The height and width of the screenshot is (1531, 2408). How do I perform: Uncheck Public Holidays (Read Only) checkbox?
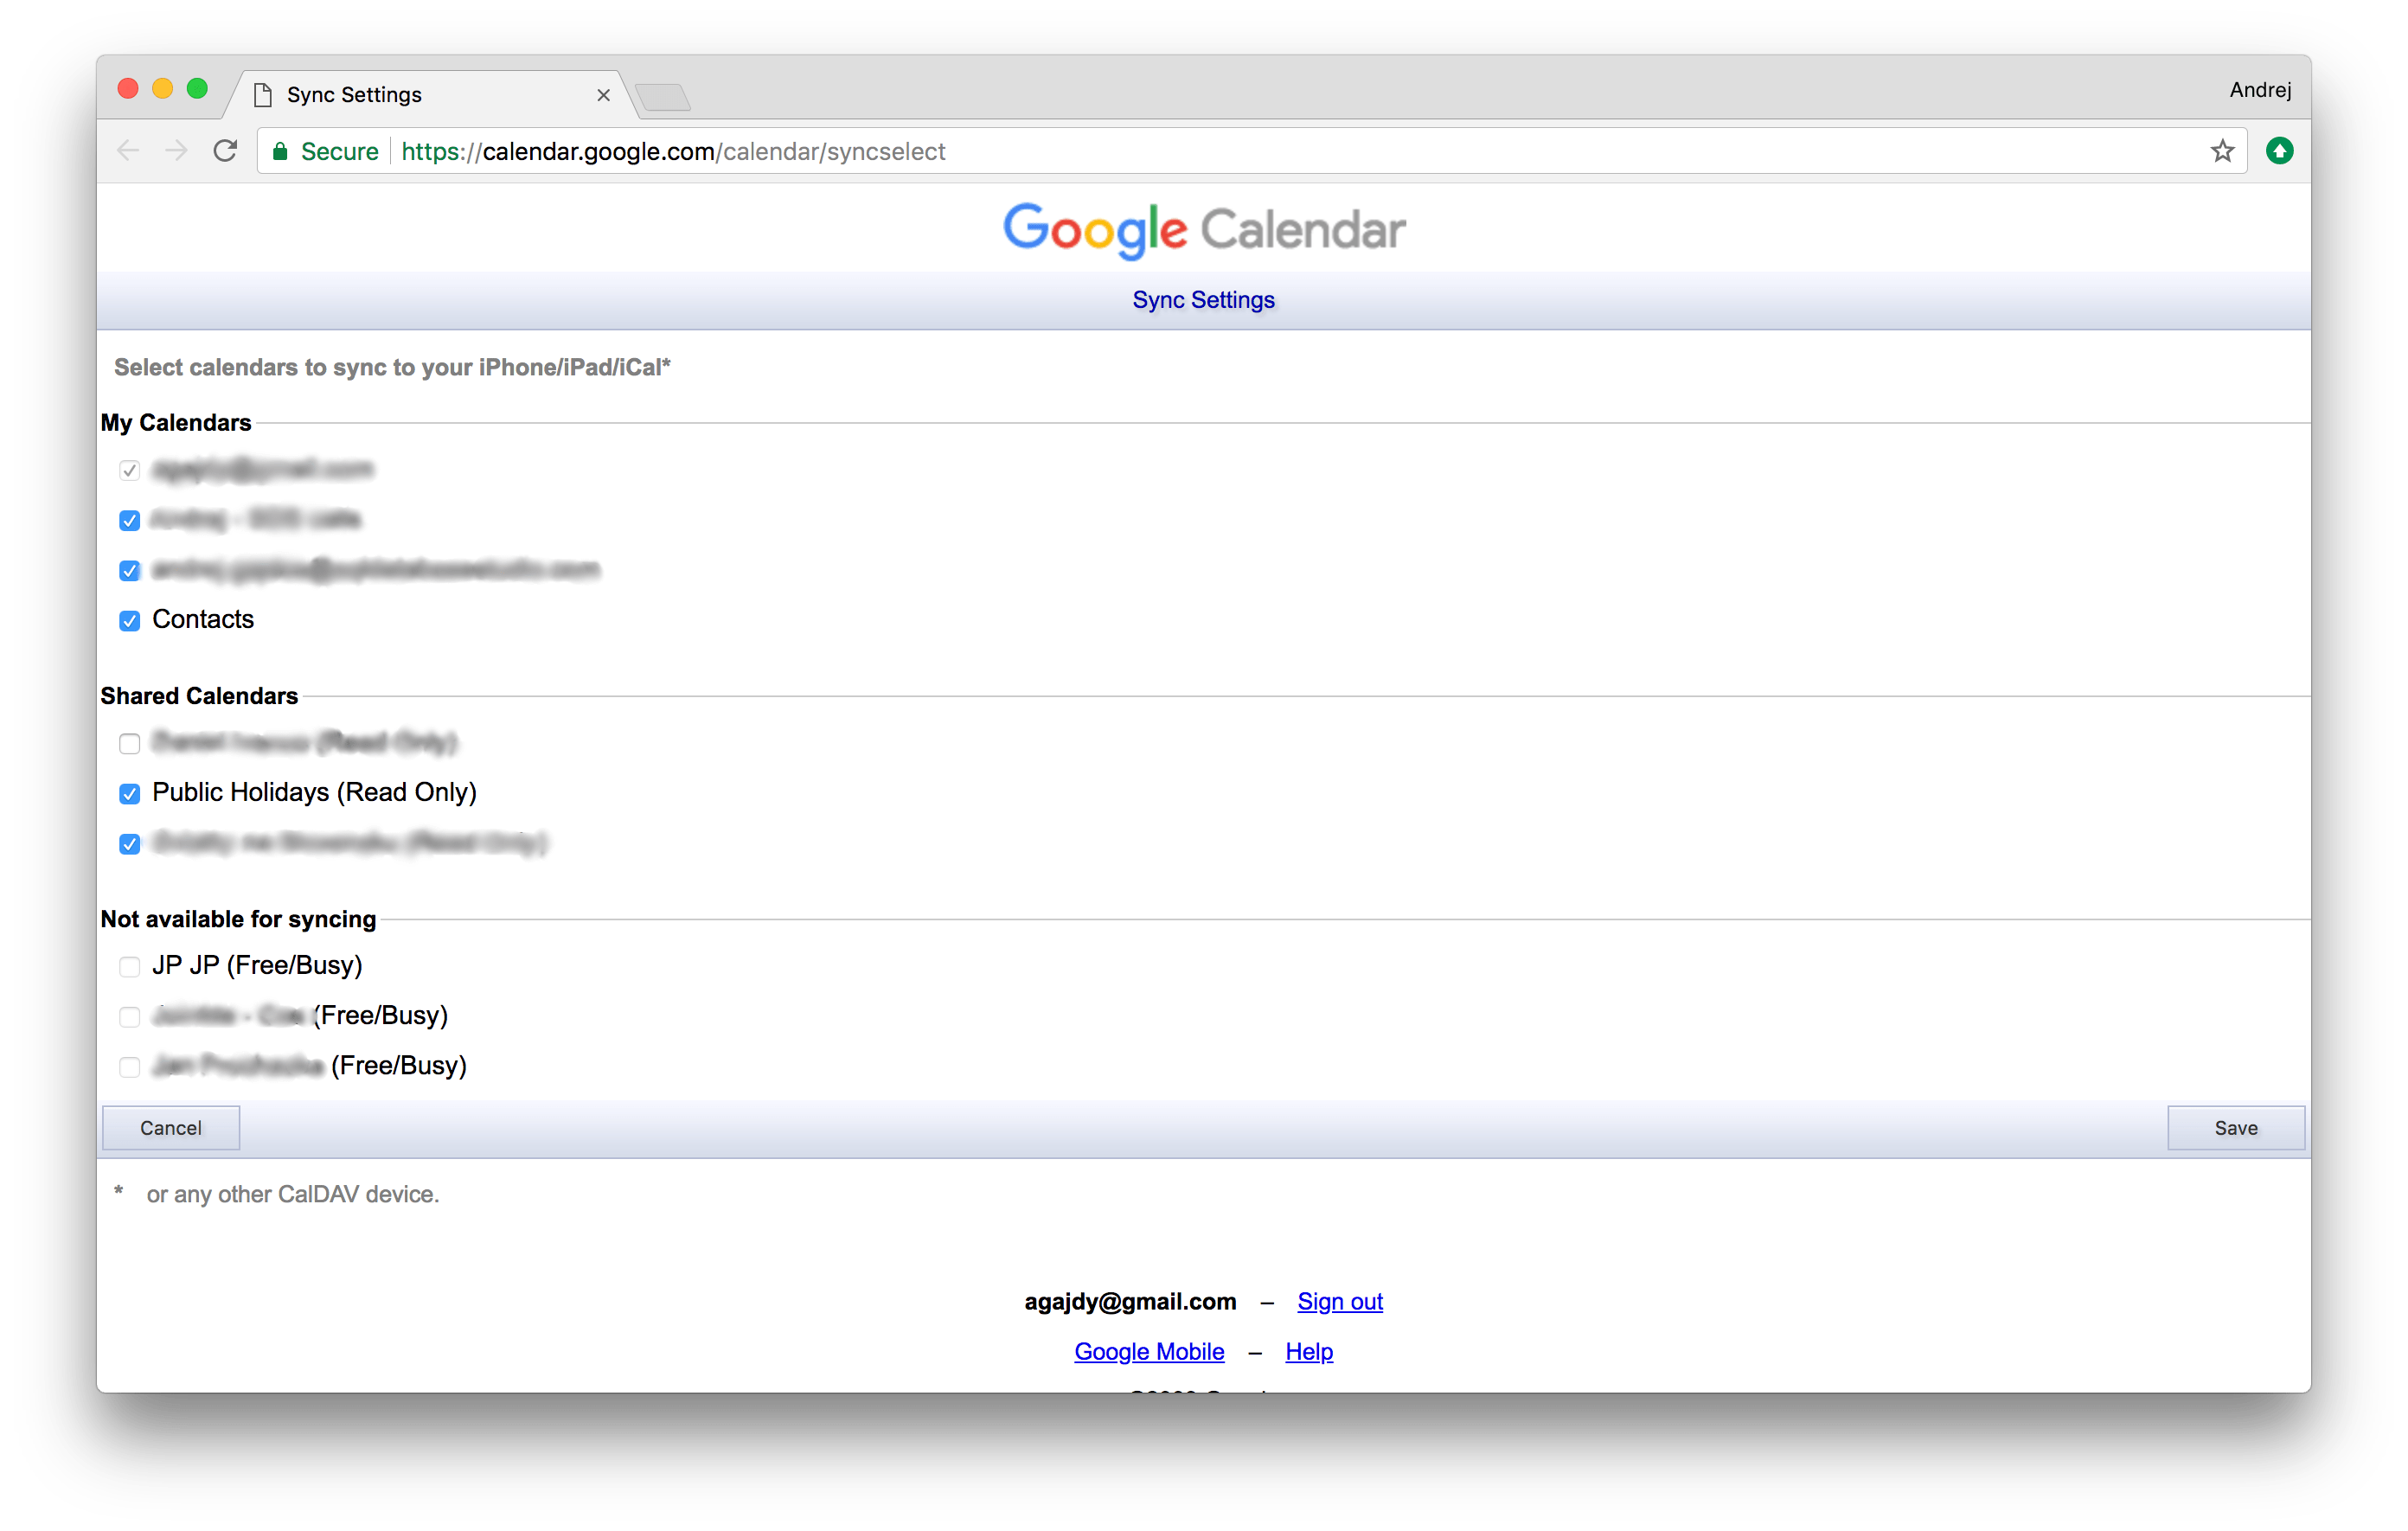[x=130, y=794]
